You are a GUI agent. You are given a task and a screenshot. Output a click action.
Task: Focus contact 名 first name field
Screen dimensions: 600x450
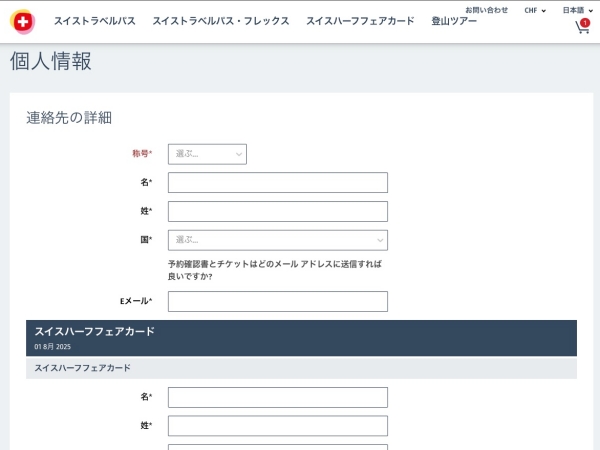(278, 183)
